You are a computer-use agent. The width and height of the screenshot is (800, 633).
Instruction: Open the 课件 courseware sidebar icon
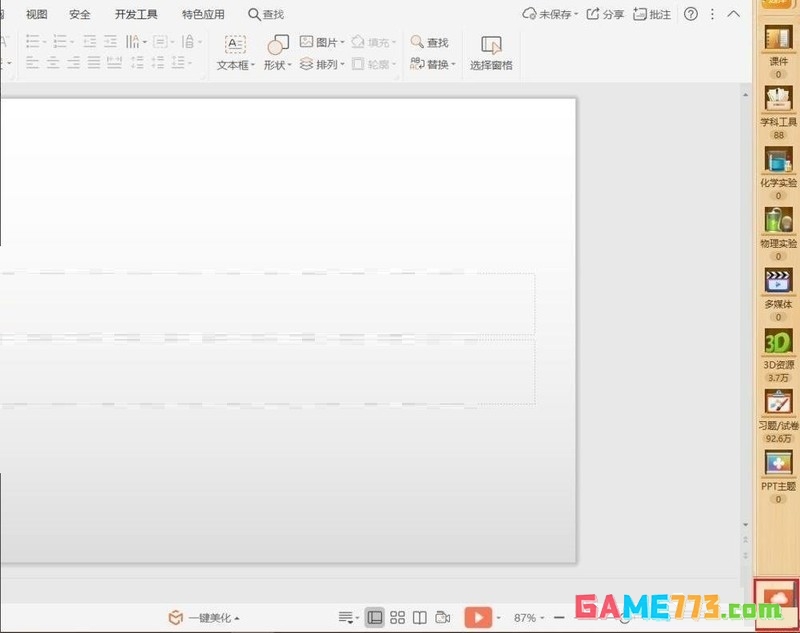pos(778,40)
